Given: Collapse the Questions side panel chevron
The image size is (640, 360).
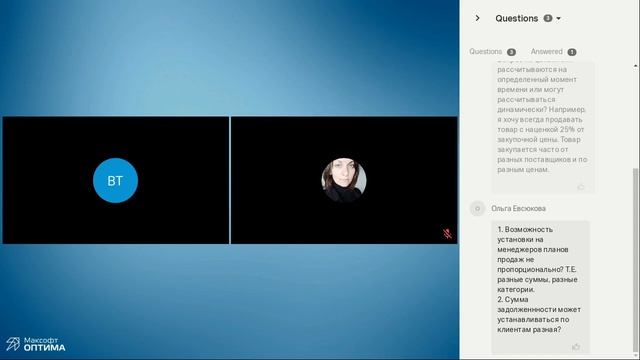Looking at the screenshot, I should click(477, 18).
